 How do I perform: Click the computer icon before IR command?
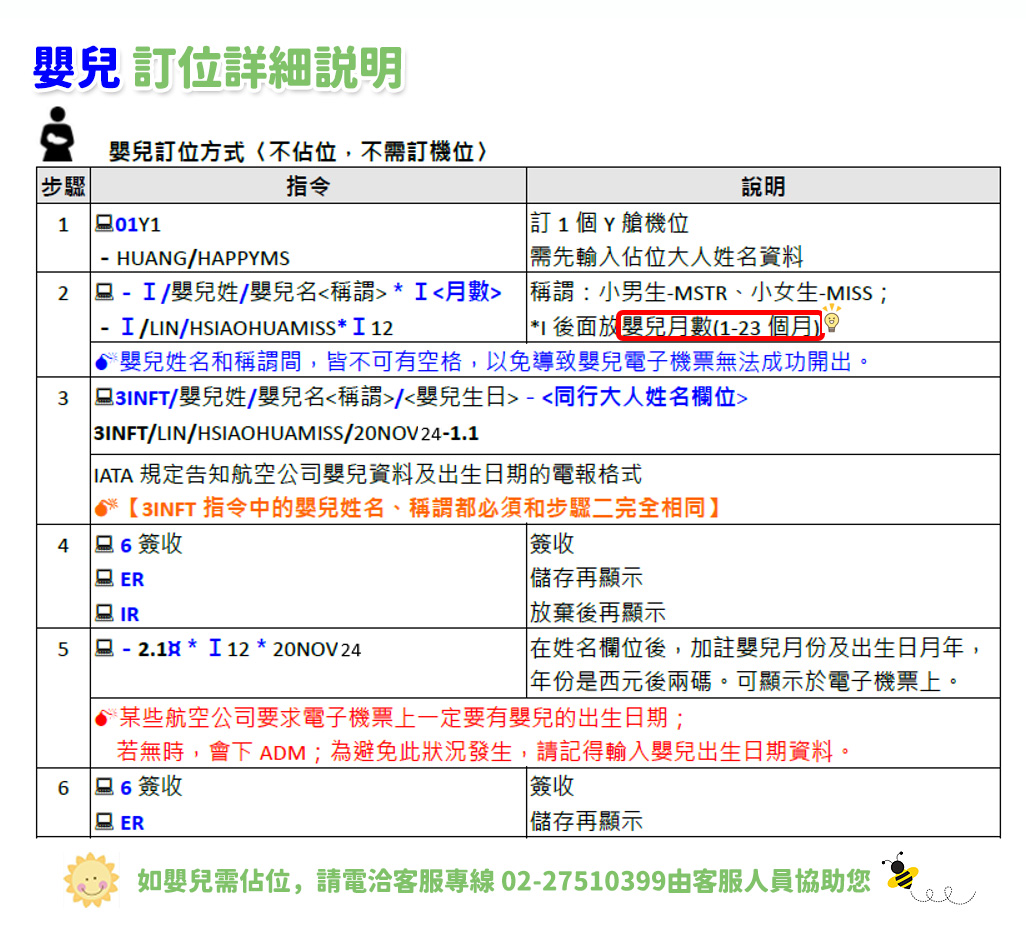point(104,613)
